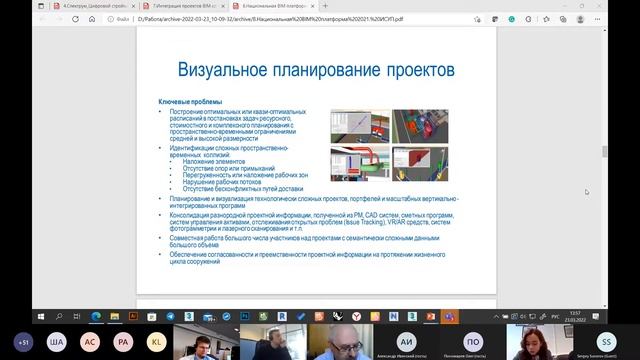Click the vertical scrollbar thumb of PDF viewer
This screenshot has width=640, height=360.
(604, 151)
